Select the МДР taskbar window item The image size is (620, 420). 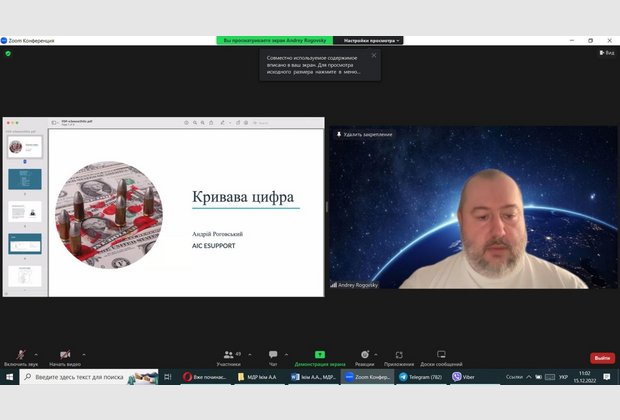click(x=258, y=377)
